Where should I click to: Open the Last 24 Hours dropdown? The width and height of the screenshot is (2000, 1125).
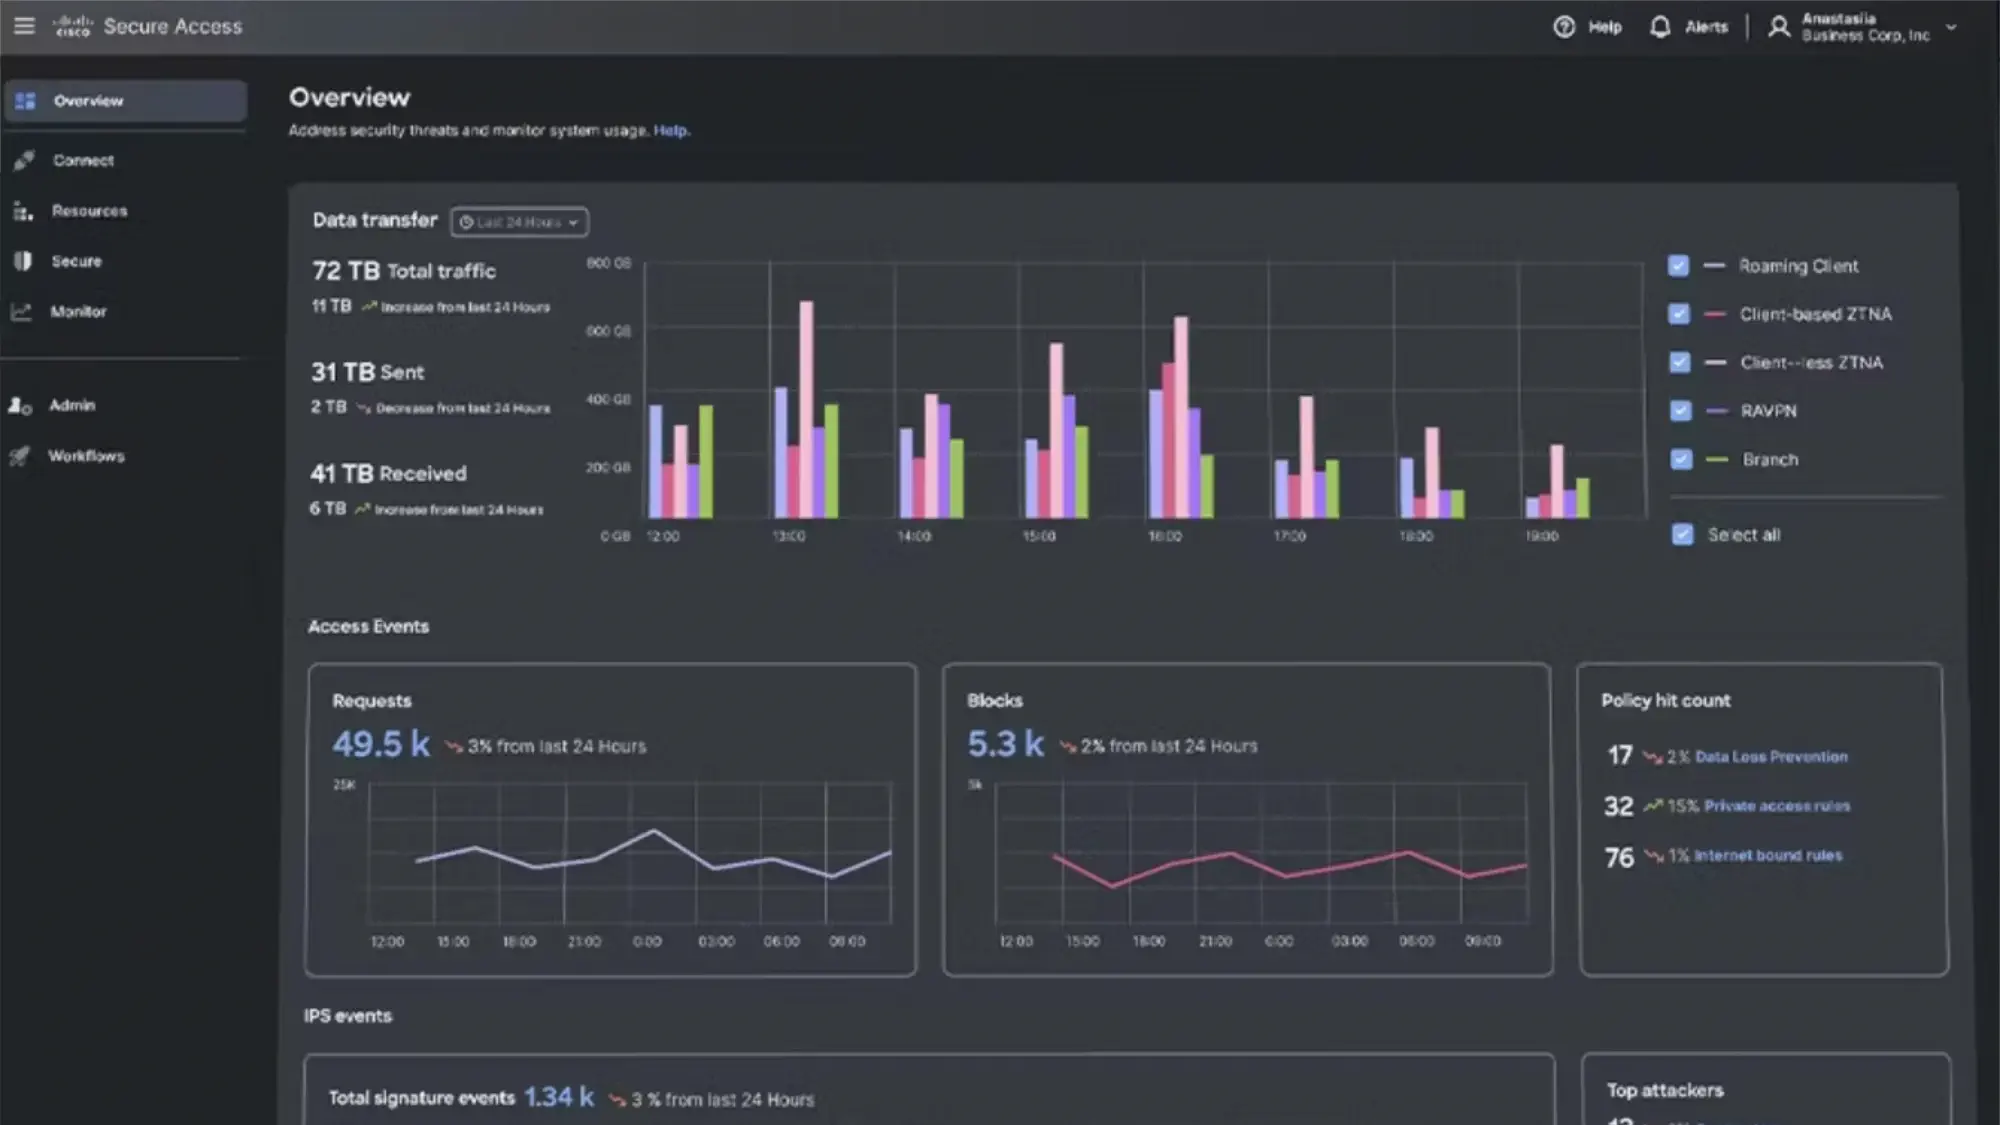tap(519, 222)
